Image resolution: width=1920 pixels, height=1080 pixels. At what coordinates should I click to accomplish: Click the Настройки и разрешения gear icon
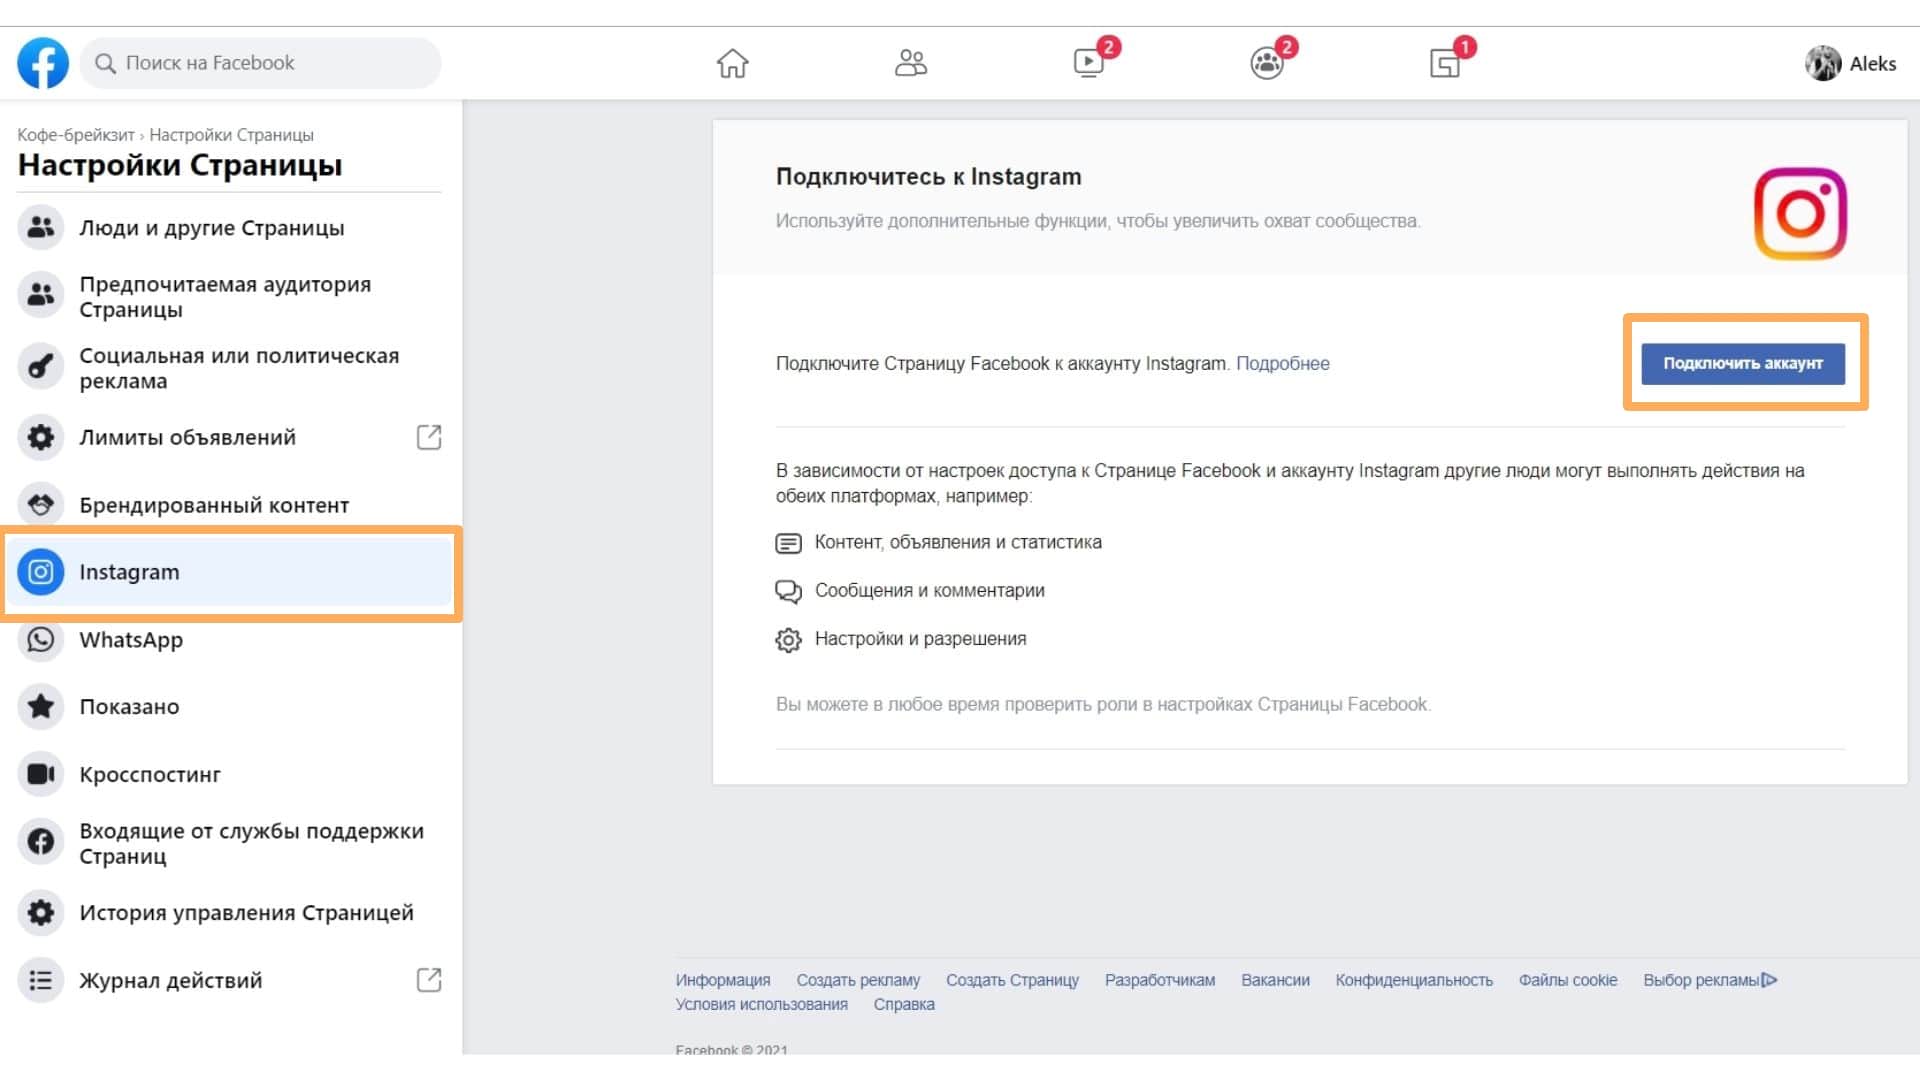[789, 640]
